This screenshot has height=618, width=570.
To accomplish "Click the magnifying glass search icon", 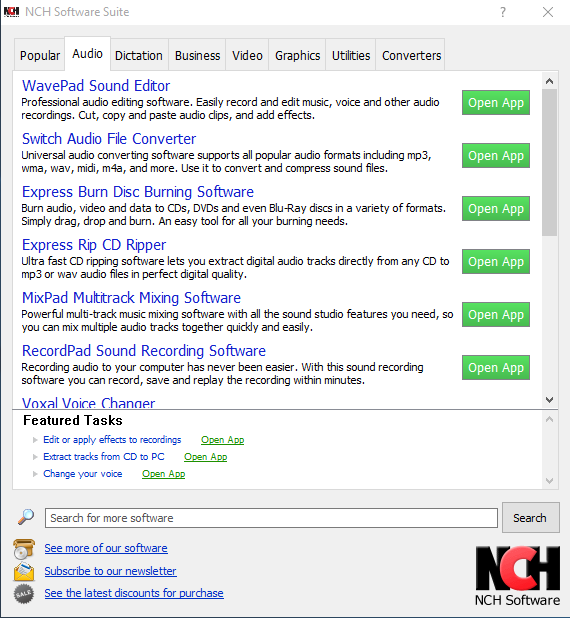I will coord(26,517).
